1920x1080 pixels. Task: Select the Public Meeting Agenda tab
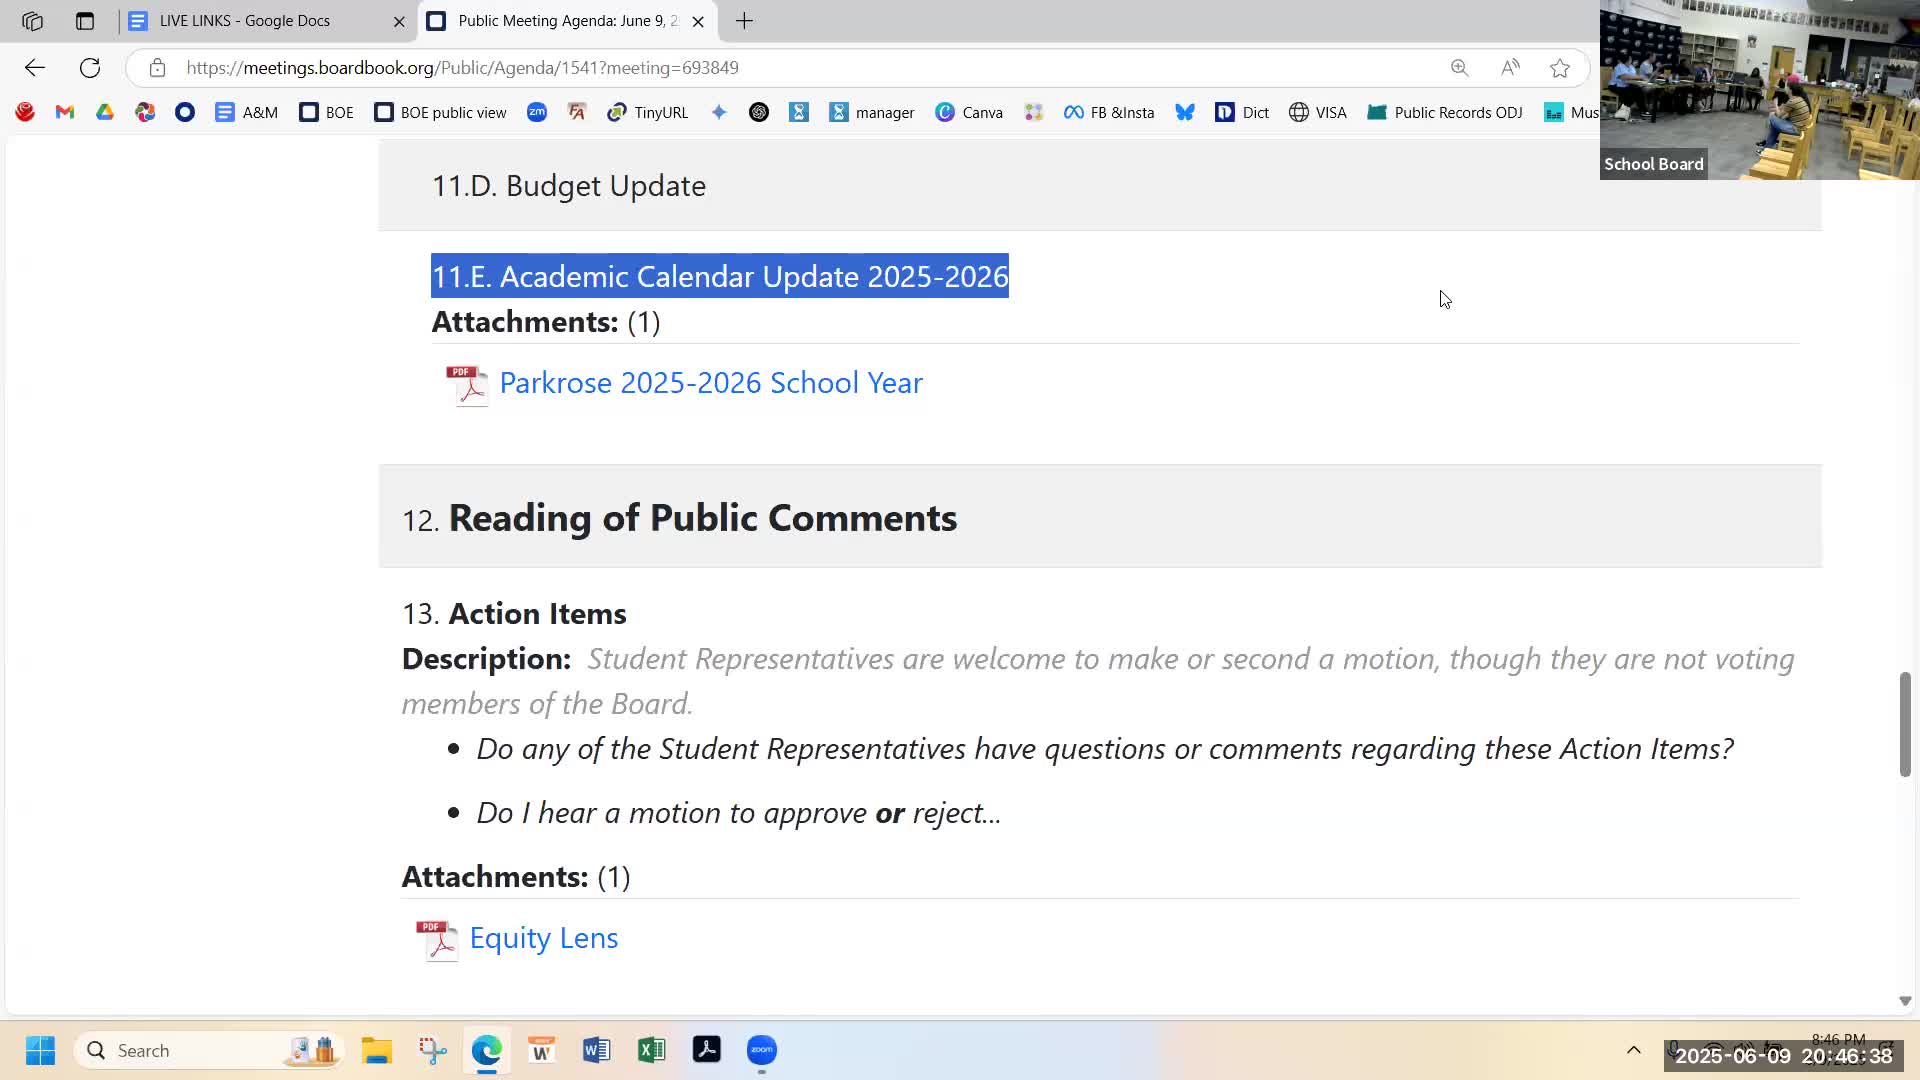(567, 21)
